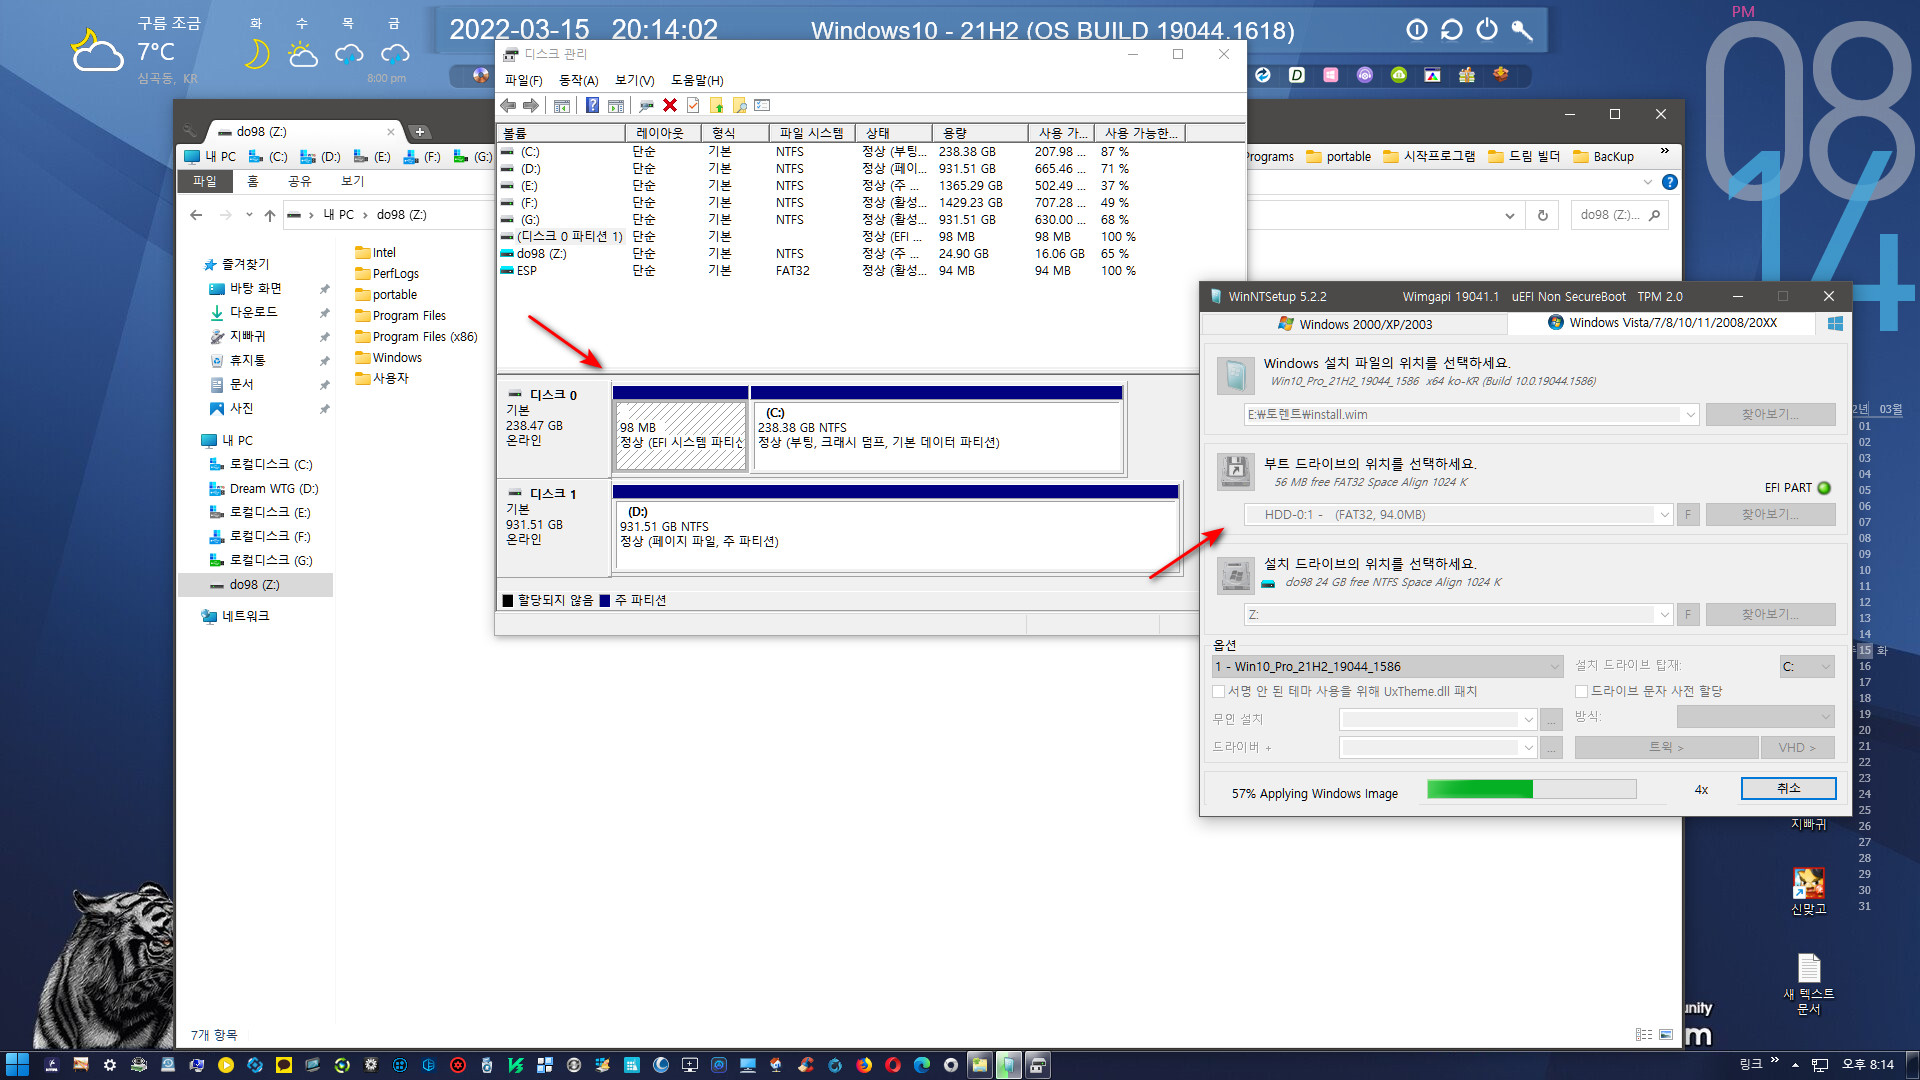The width and height of the screenshot is (1920, 1080).
Task: Switch to the Windows Vista/7/8/10/11 tab
Action: coord(1662,323)
